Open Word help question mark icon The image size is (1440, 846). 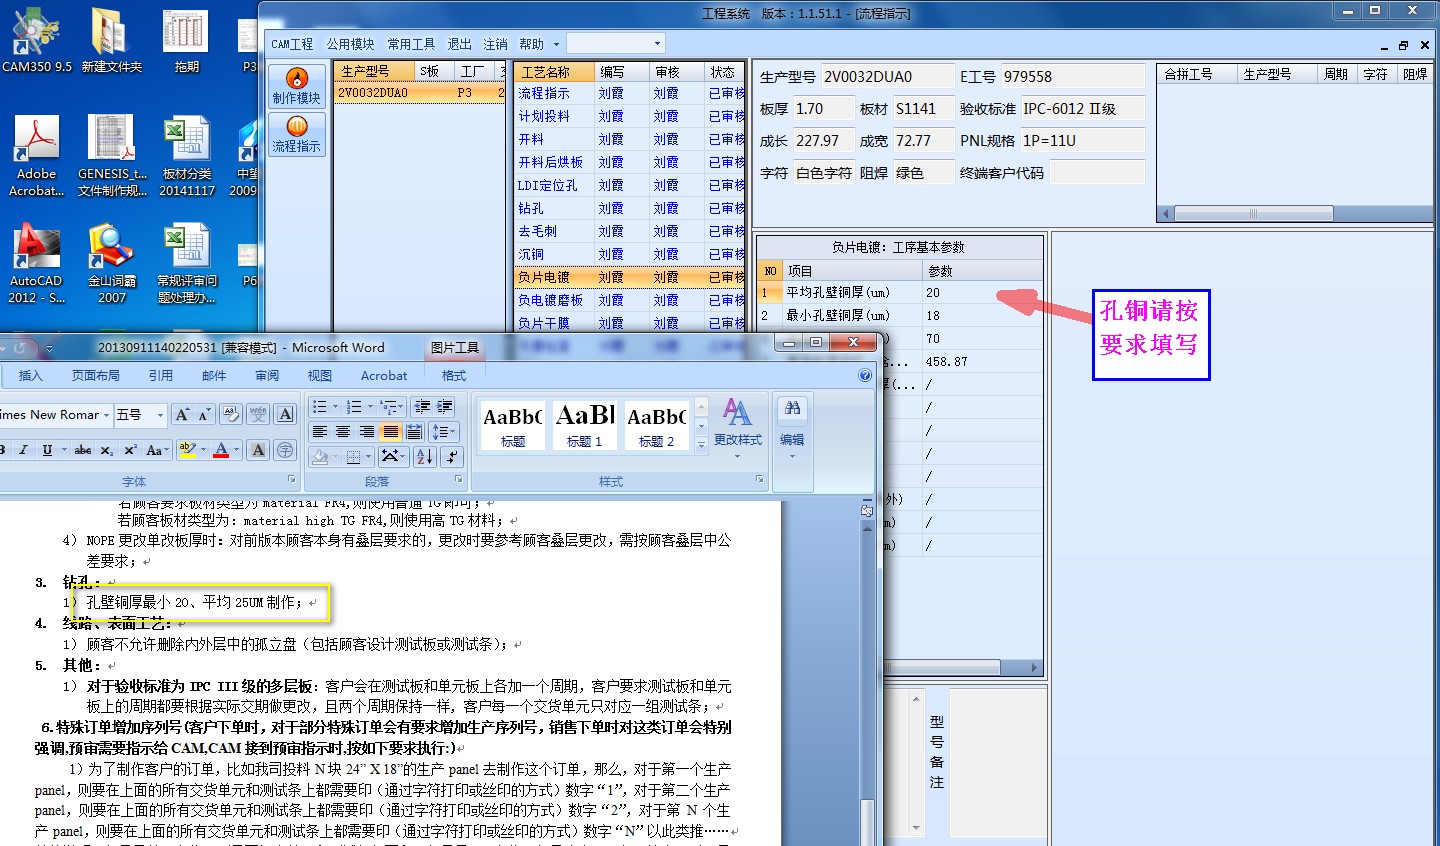[x=865, y=375]
